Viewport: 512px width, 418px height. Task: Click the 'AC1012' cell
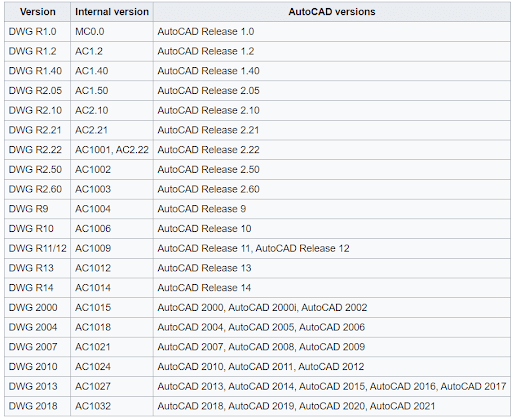click(x=112, y=268)
